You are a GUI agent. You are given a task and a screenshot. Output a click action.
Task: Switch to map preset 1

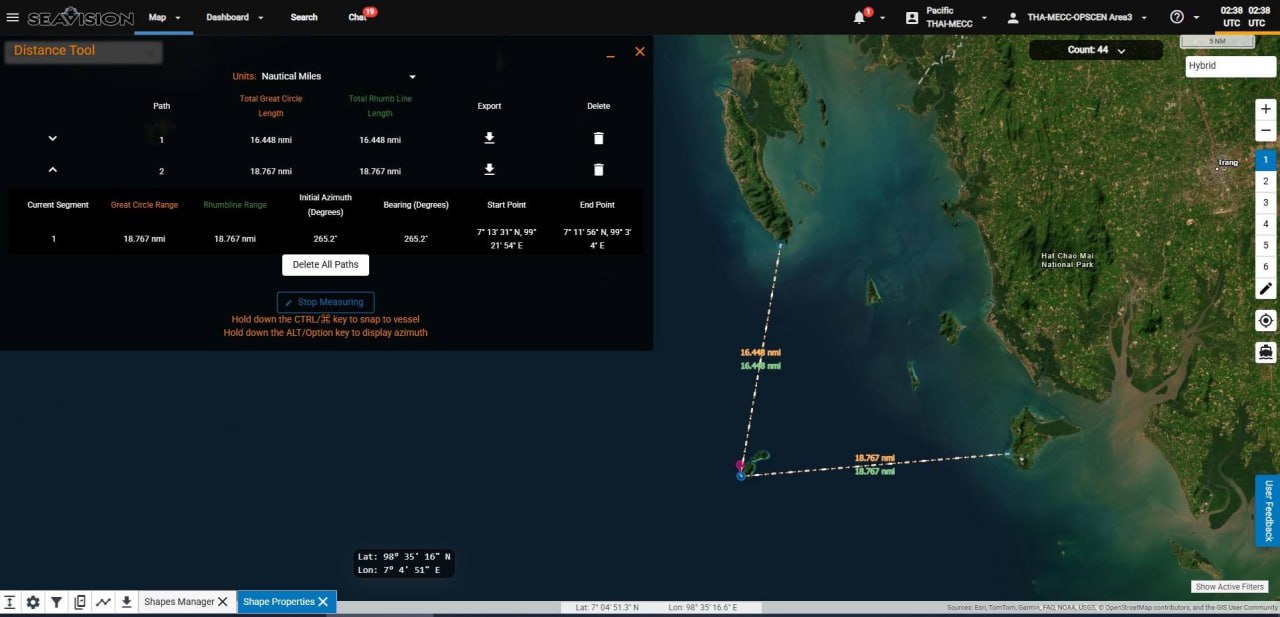tap(1265, 160)
